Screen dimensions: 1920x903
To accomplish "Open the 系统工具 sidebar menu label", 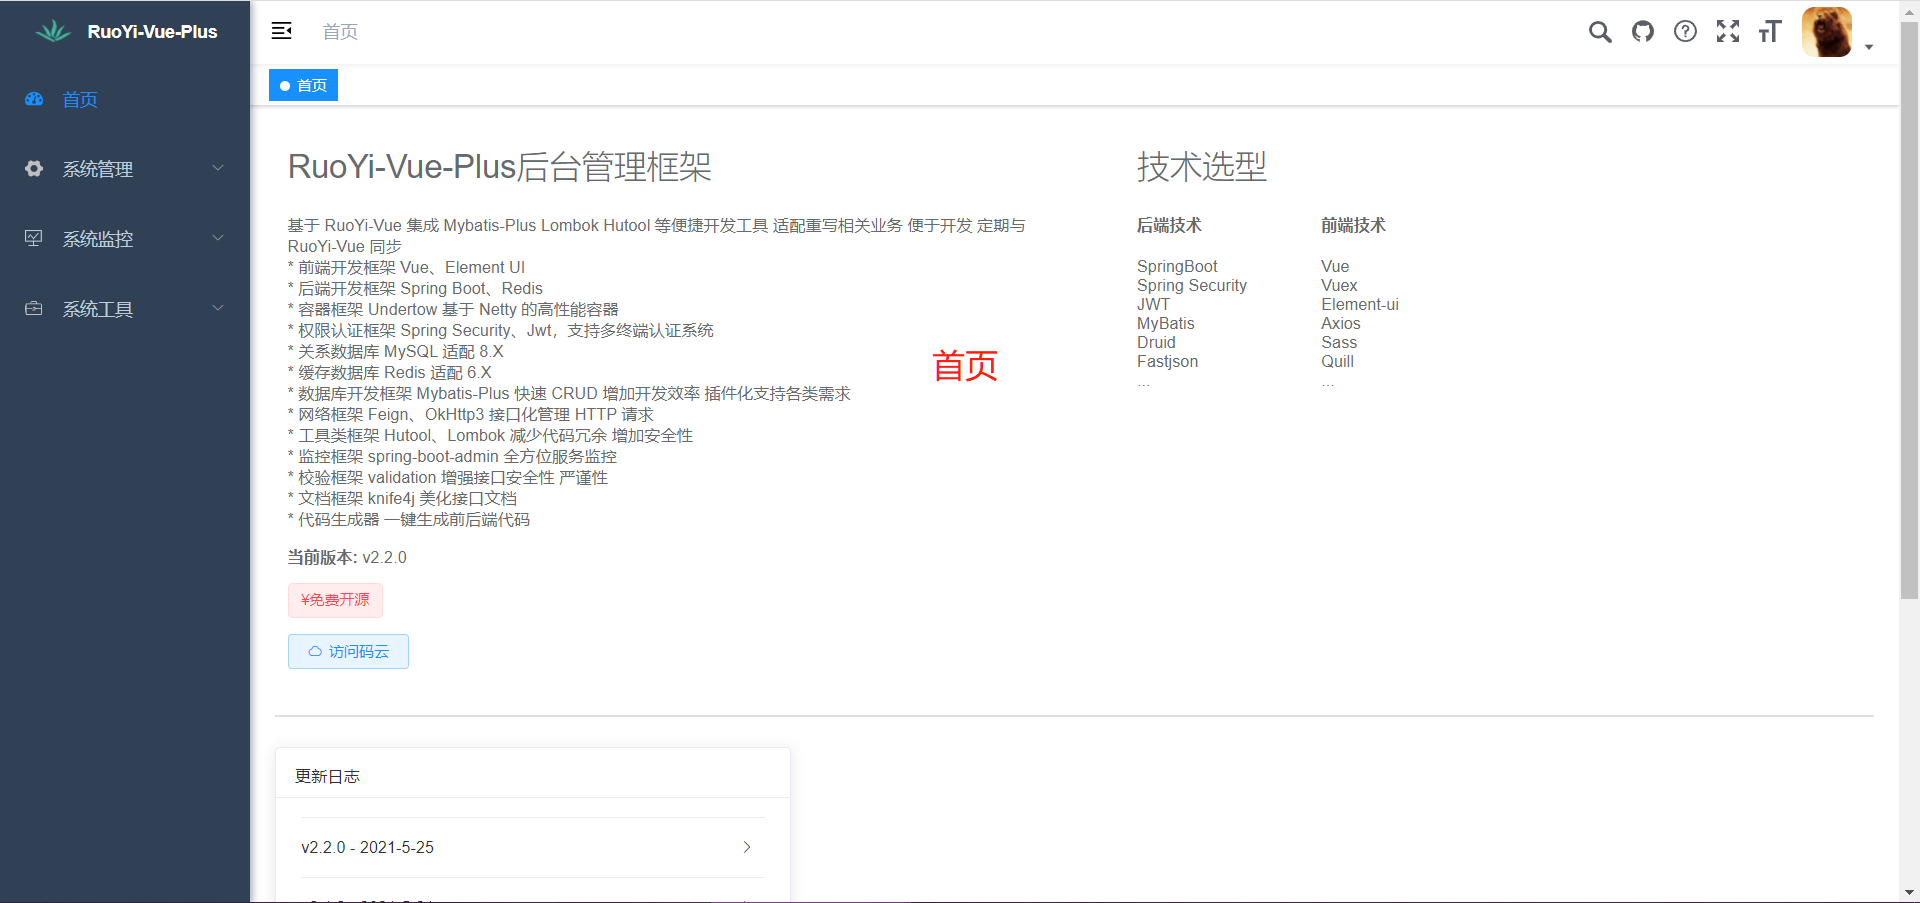I will pos(98,309).
